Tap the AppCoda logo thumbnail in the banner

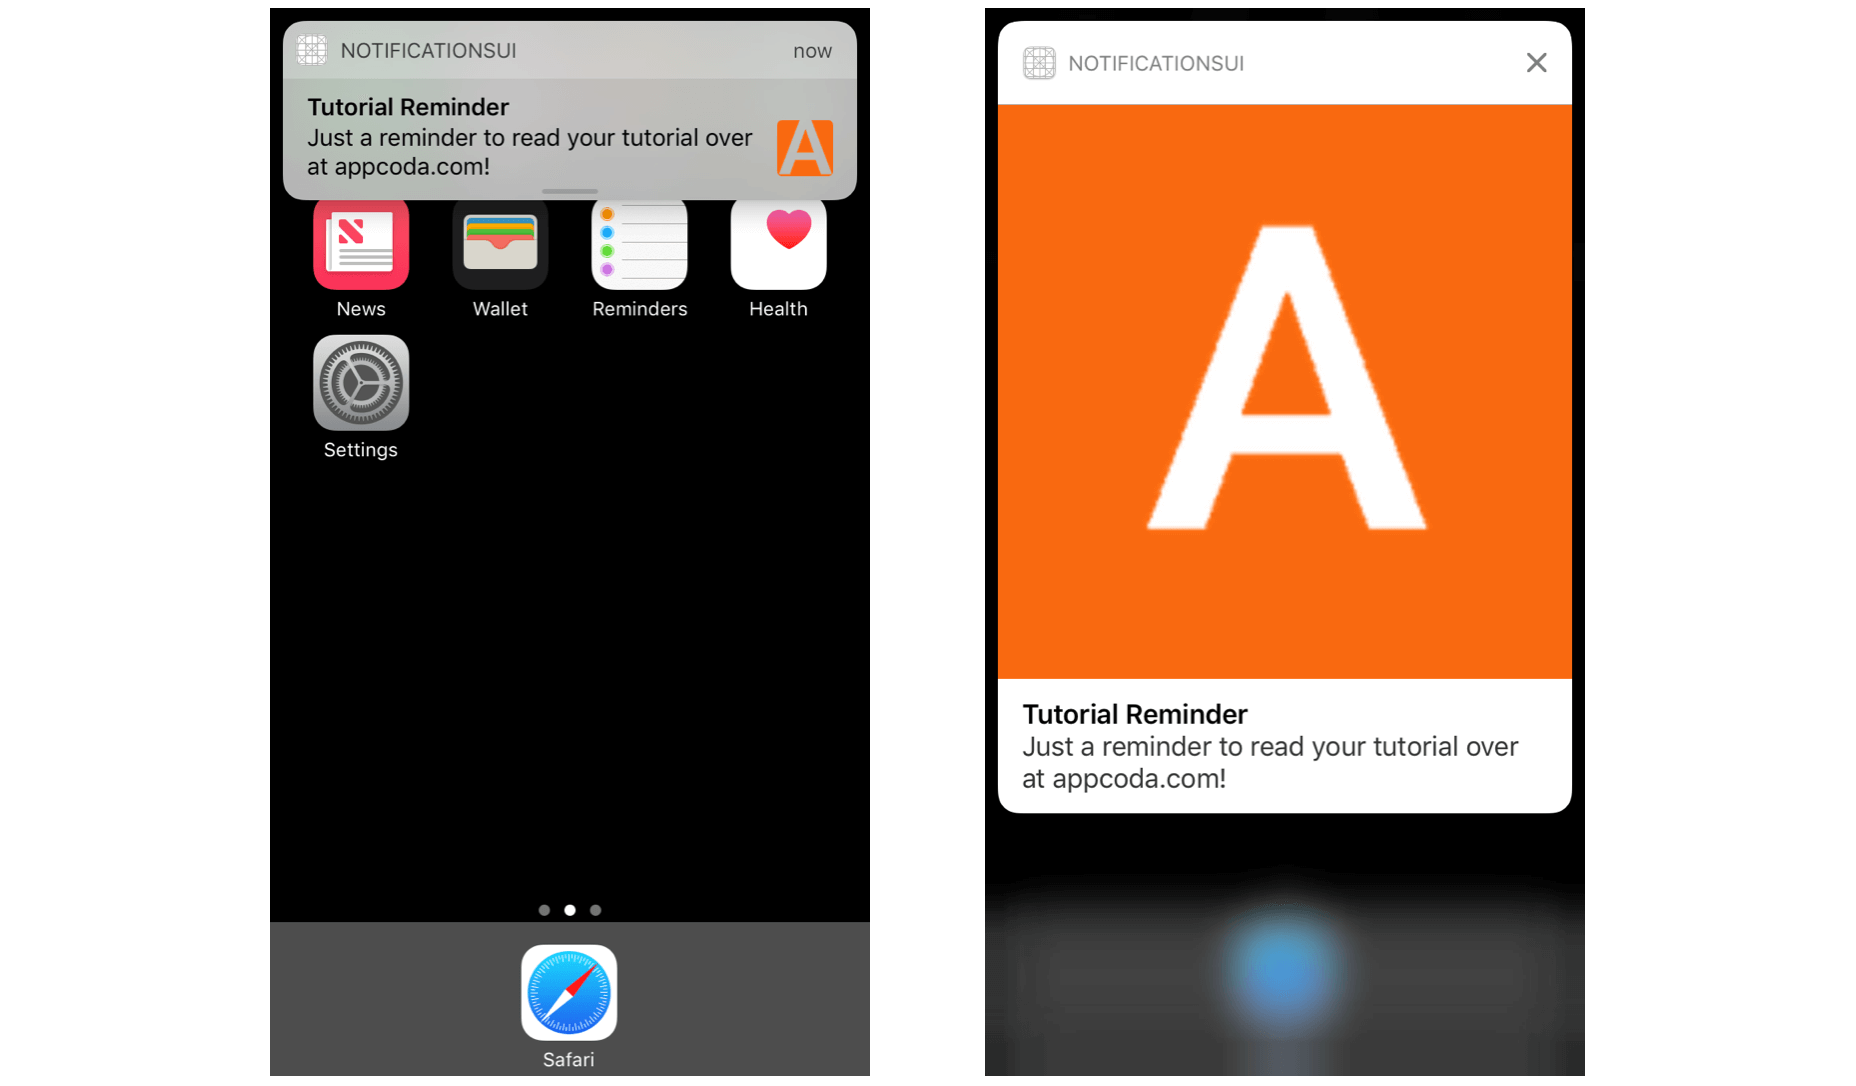pyautogui.click(x=805, y=147)
